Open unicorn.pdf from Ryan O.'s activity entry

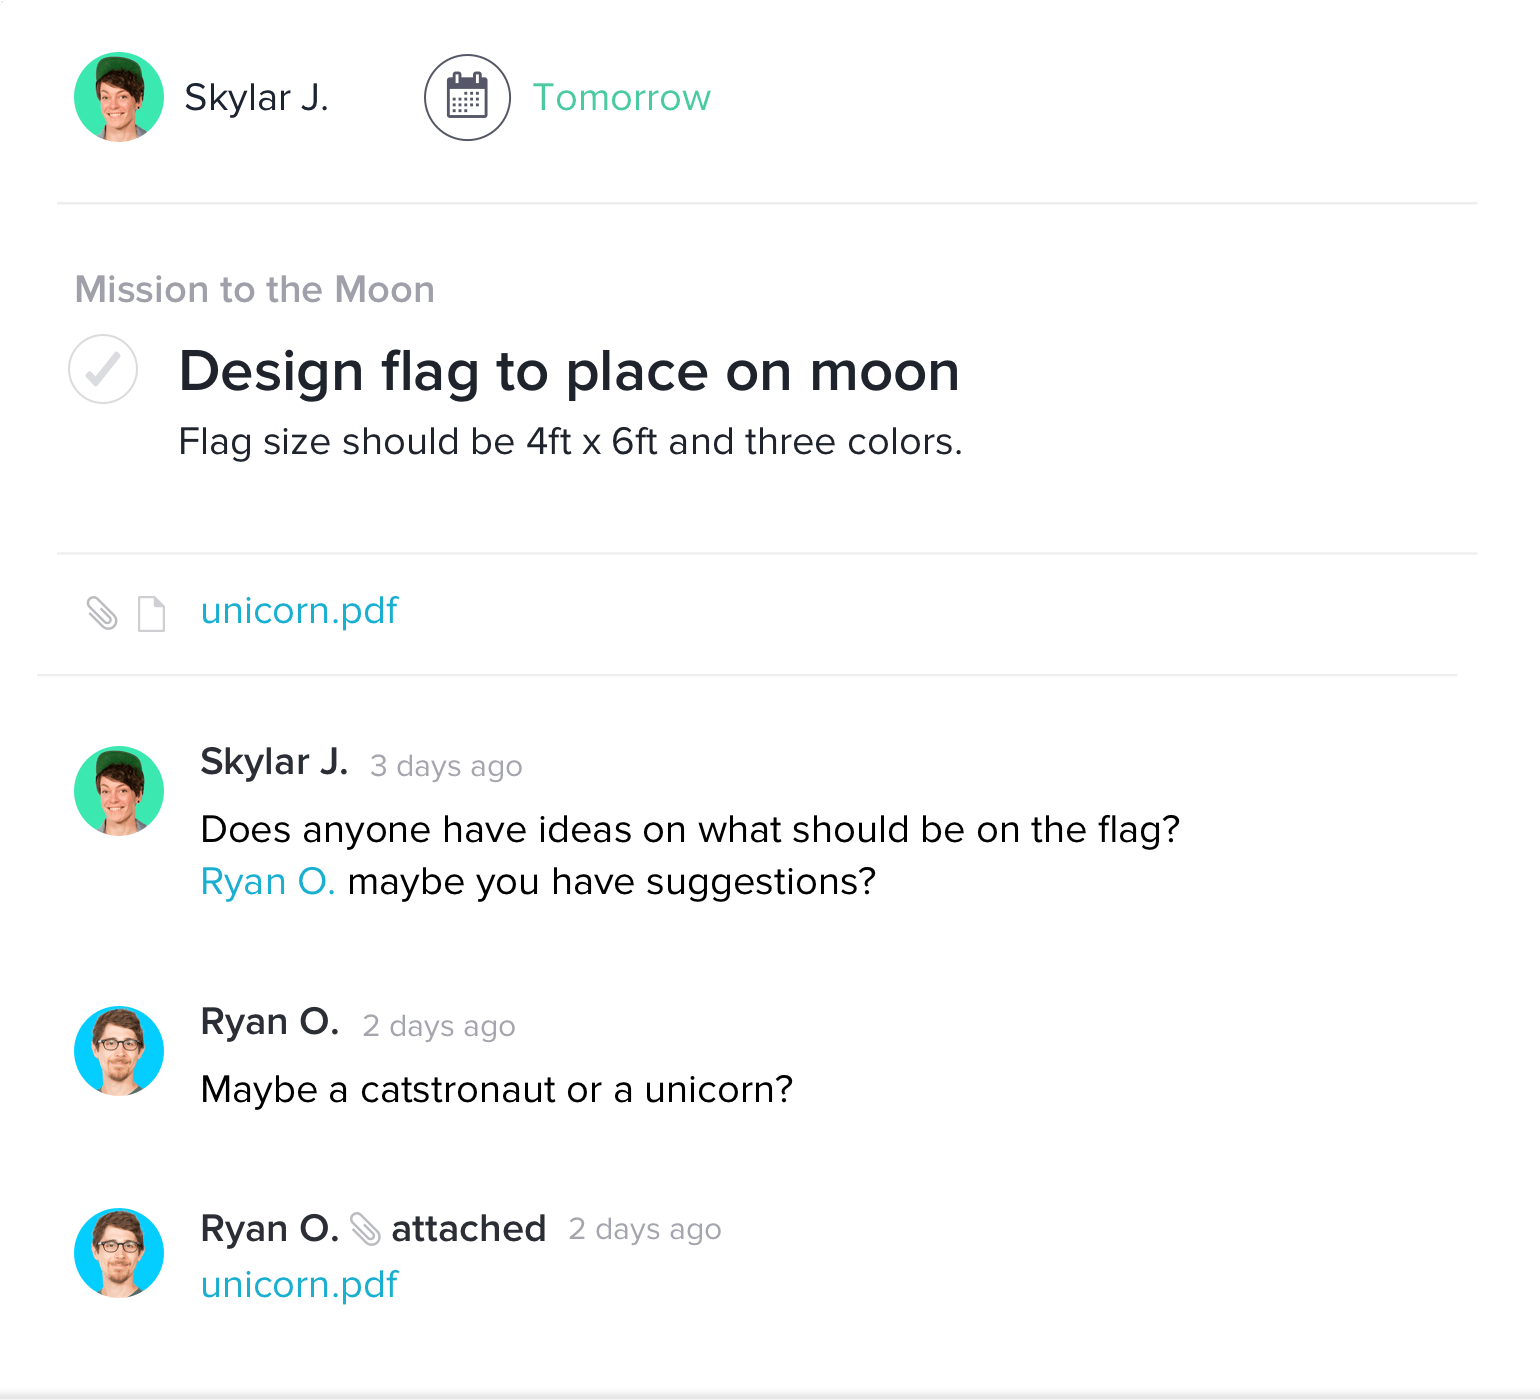299,1285
